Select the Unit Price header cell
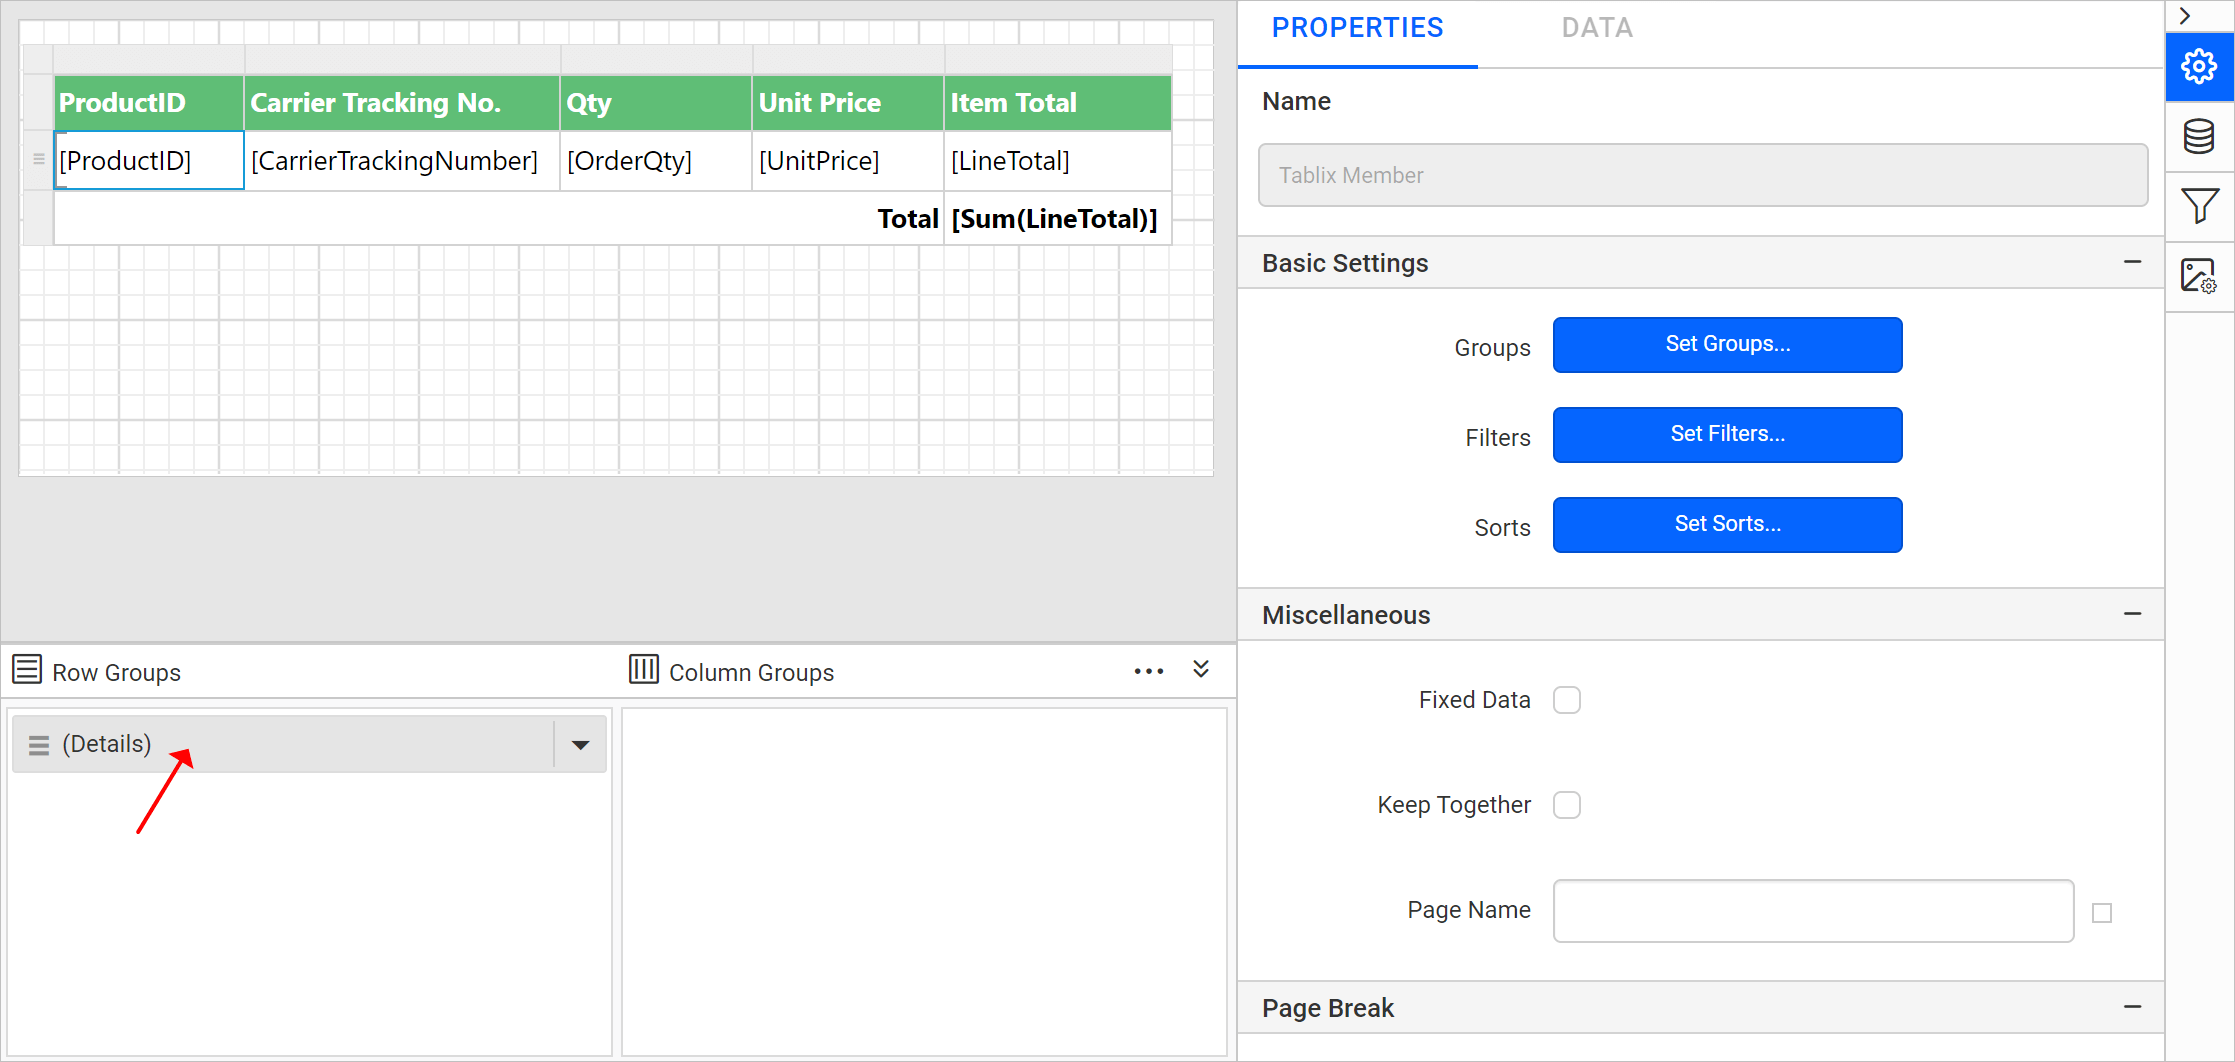 [x=848, y=102]
